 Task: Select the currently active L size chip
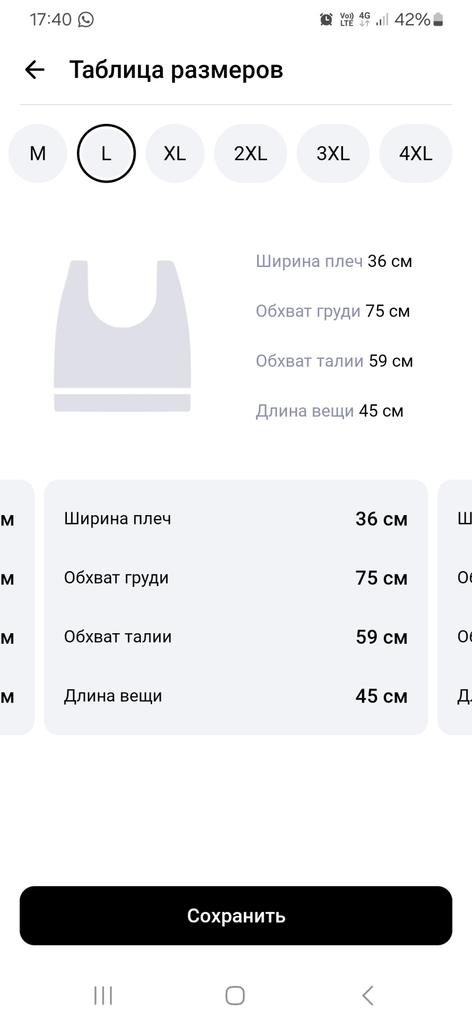(106, 153)
